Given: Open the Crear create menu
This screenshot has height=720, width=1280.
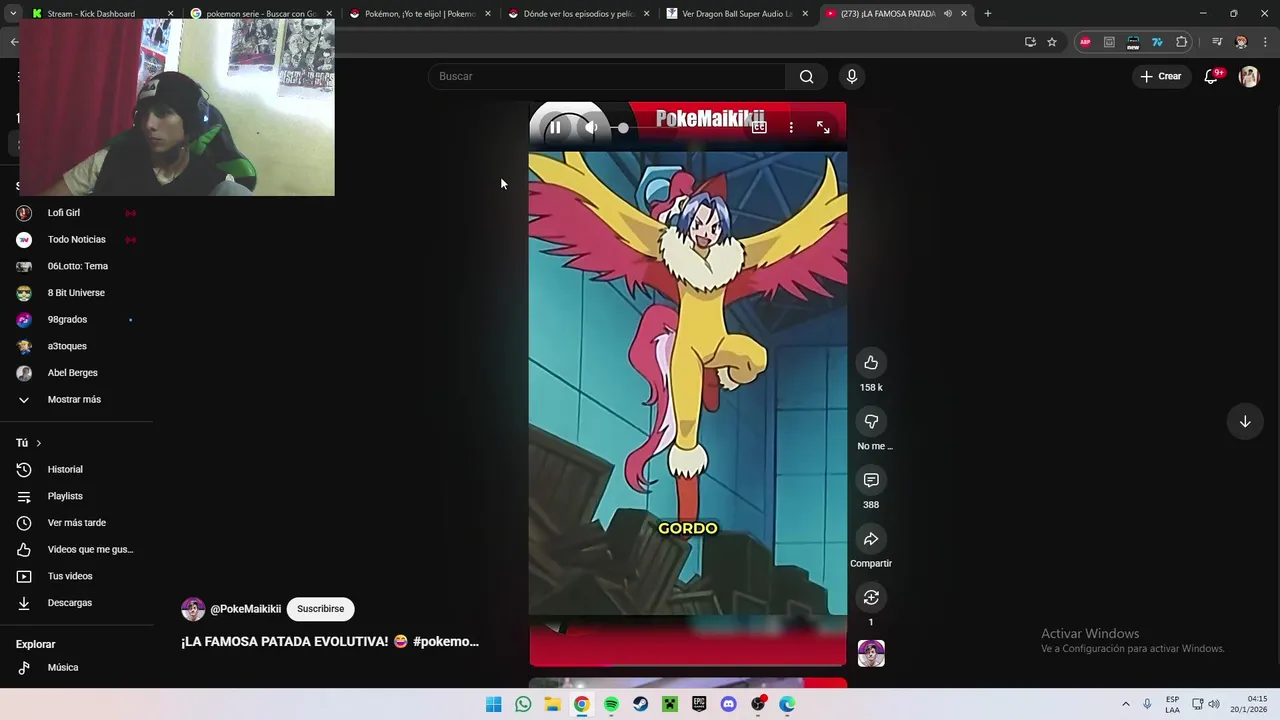Looking at the screenshot, I should pos(1161,76).
